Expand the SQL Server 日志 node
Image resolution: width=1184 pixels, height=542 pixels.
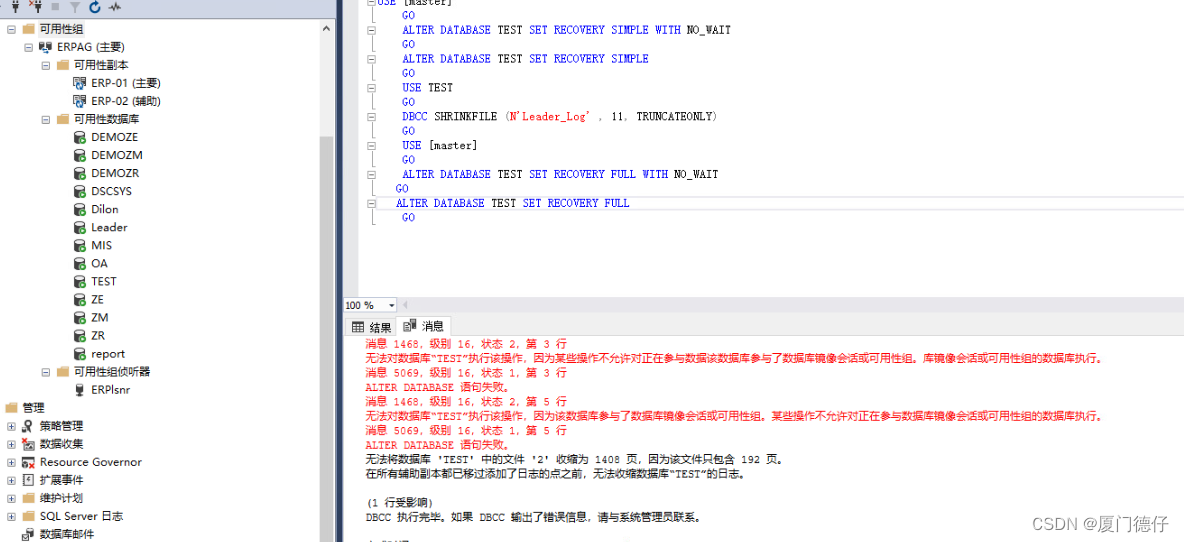(x=11, y=517)
